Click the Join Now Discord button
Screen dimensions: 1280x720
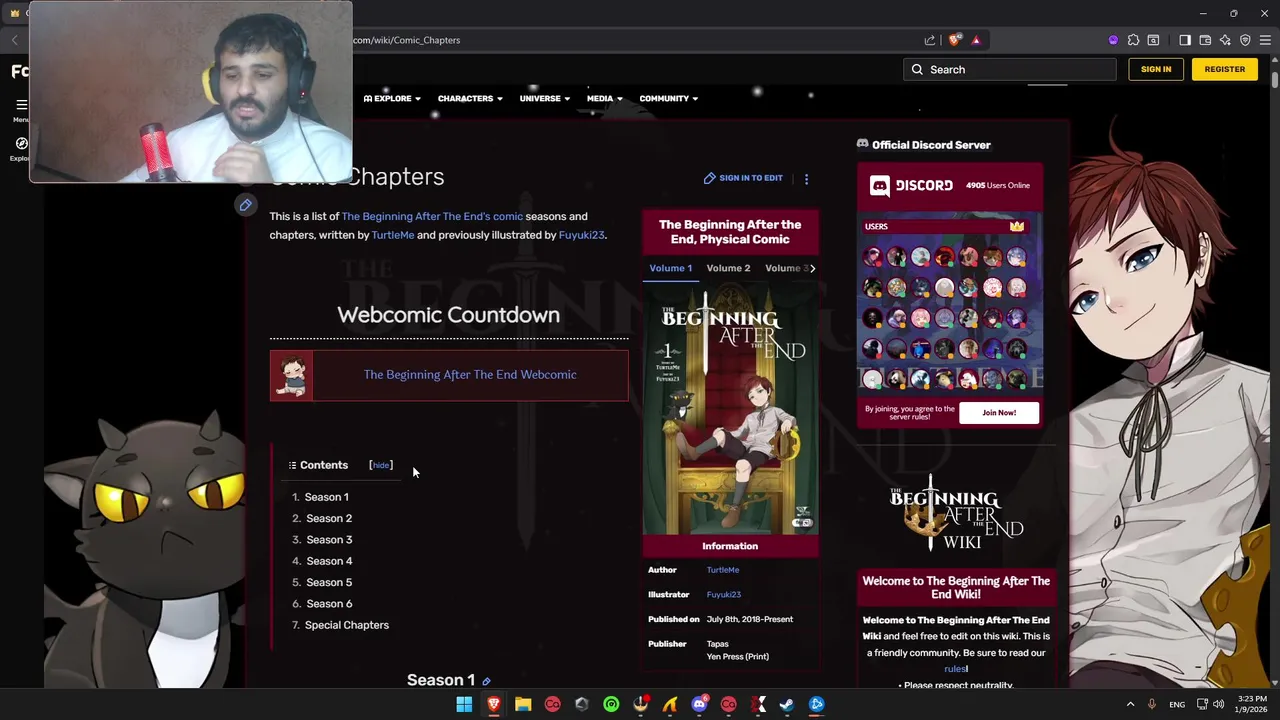(x=999, y=412)
